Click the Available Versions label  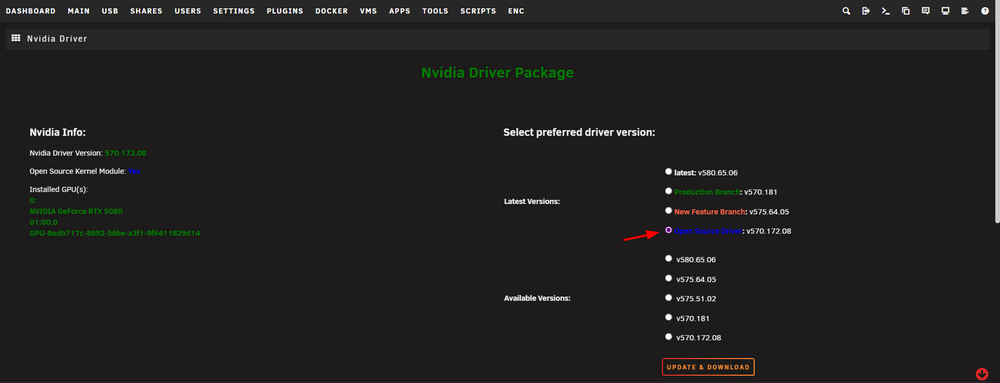tap(537, 298)
